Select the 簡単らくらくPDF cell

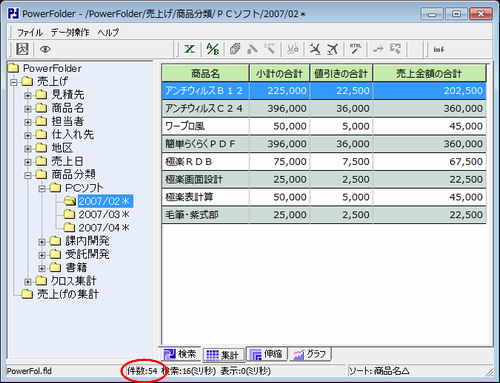click(206, 144)
